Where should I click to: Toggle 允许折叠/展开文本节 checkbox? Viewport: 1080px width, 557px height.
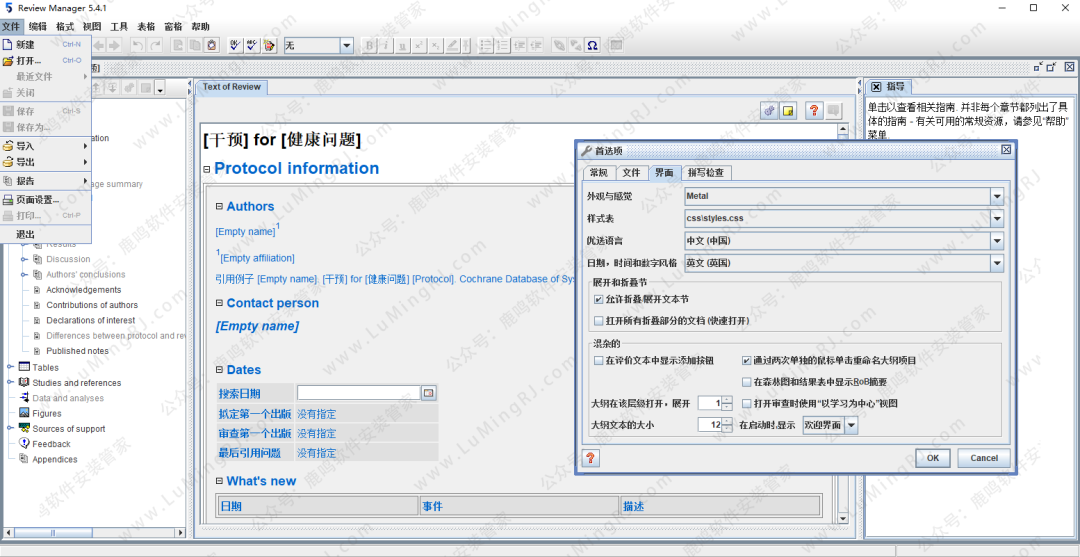[x=598, y=299]
